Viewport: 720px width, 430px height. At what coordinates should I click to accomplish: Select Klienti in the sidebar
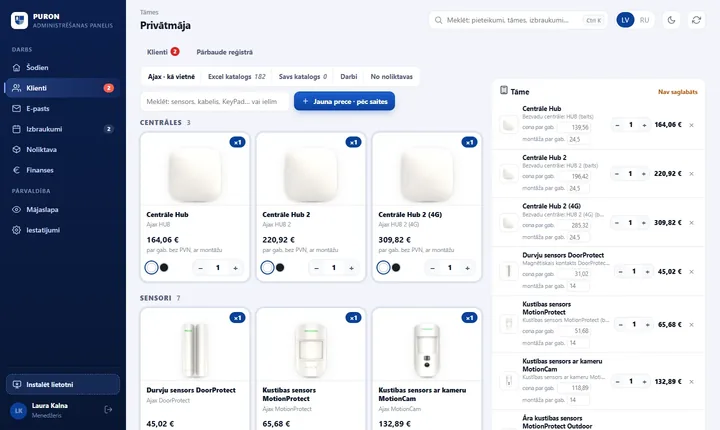click(62, 88)
